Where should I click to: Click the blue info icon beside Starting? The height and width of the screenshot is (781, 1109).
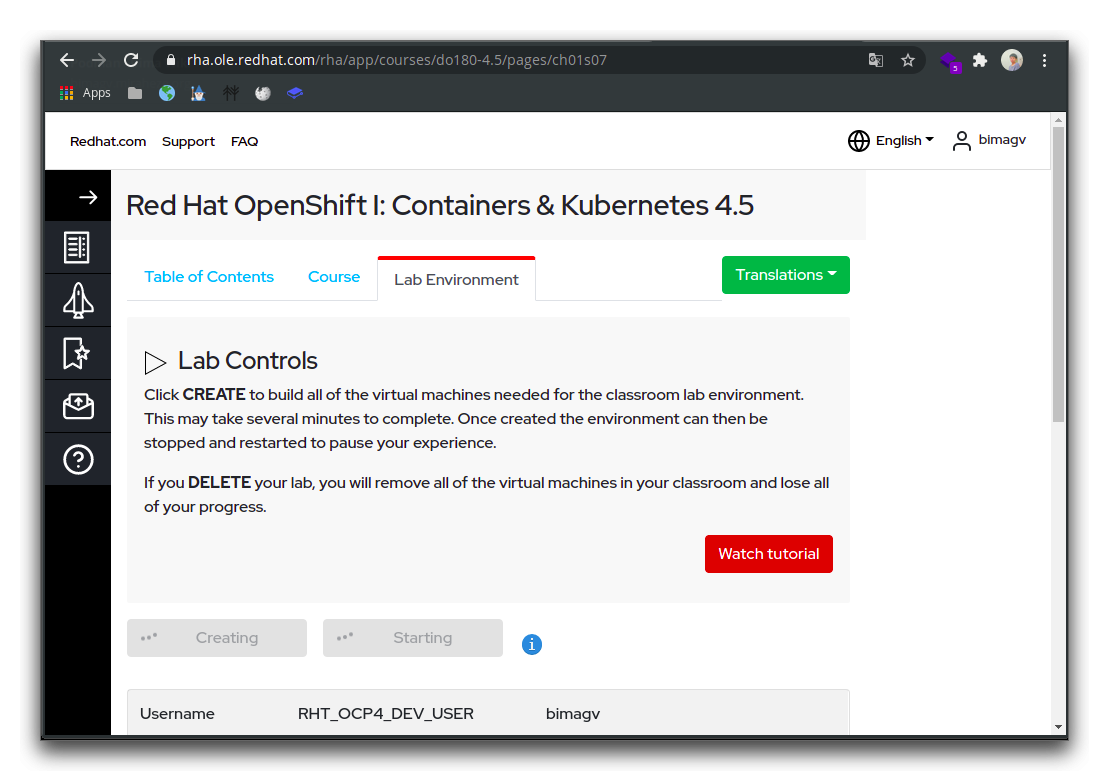(532, 644)
